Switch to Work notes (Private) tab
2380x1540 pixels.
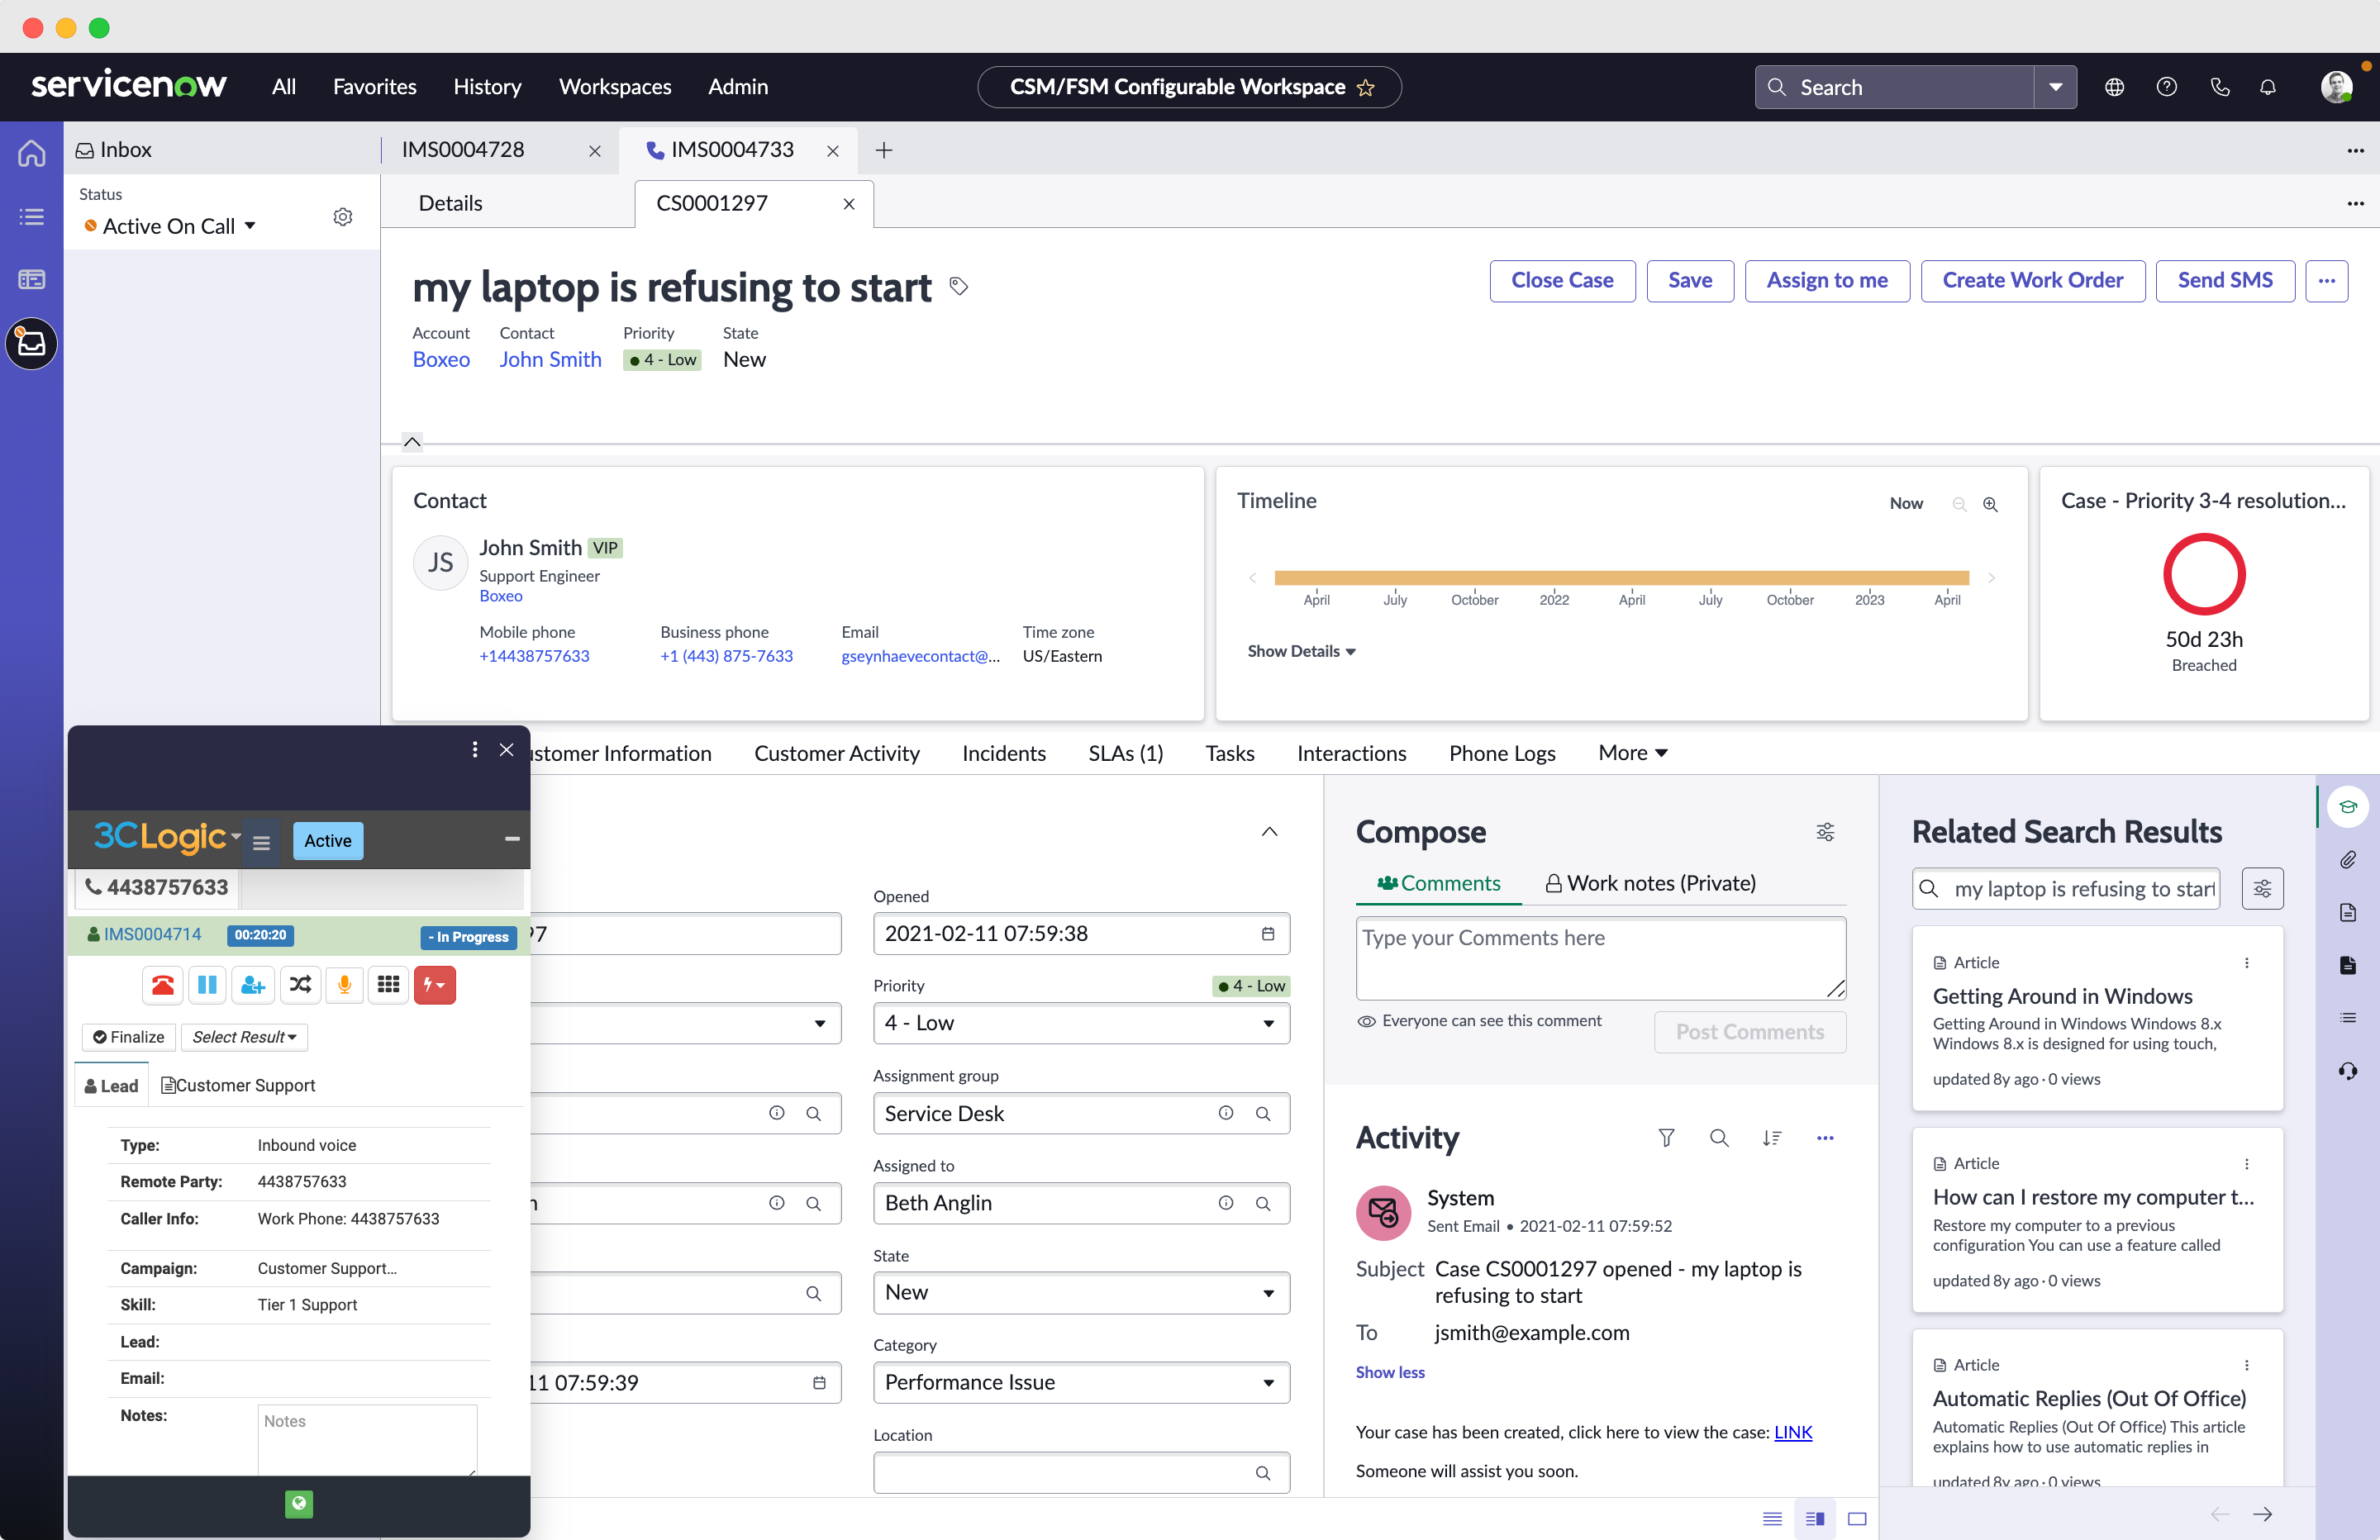click(1650, 883)
